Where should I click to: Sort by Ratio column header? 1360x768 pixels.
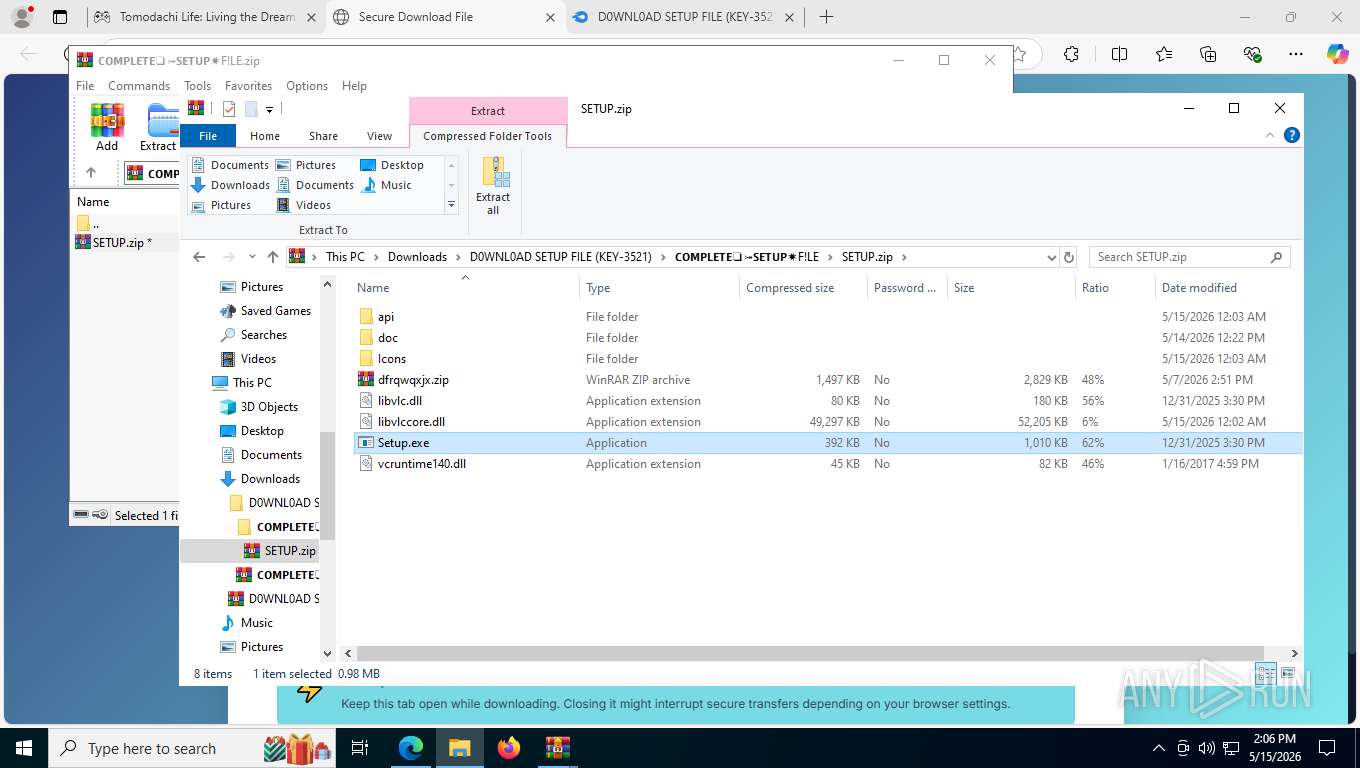(x=1115, y=288)
